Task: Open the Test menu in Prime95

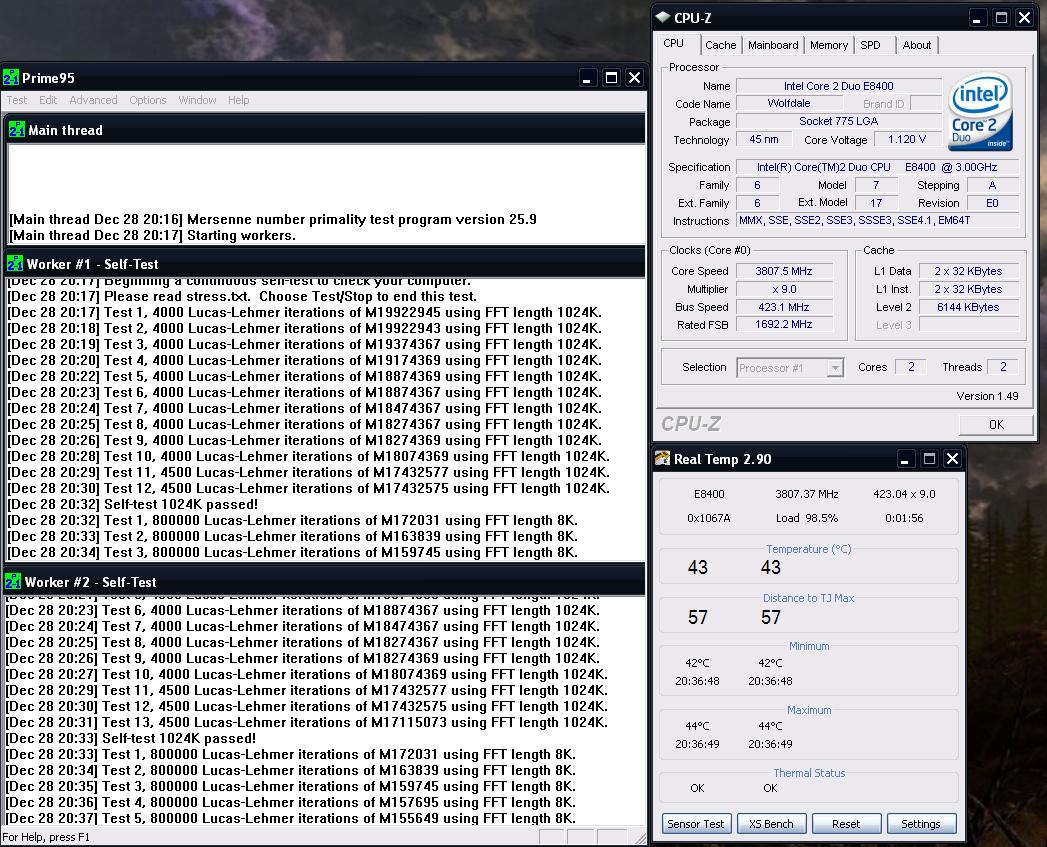Action: click(17, 100)
